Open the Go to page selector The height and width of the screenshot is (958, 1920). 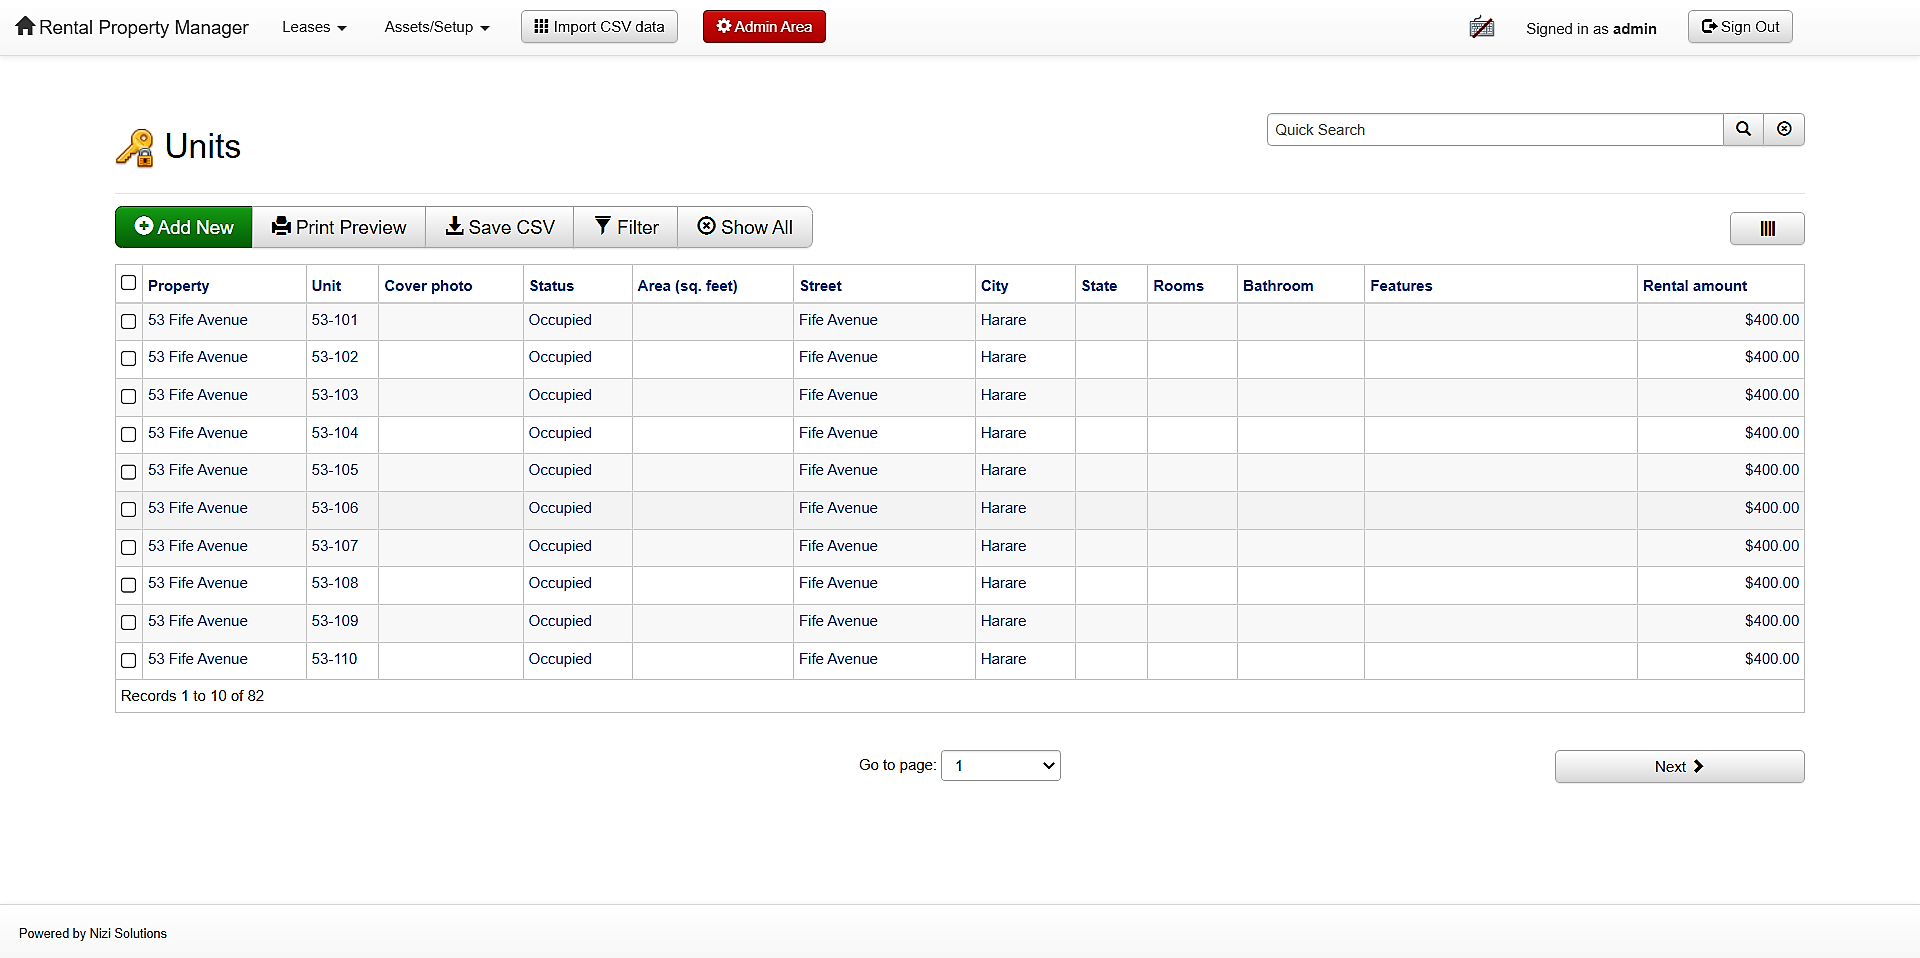999,765
